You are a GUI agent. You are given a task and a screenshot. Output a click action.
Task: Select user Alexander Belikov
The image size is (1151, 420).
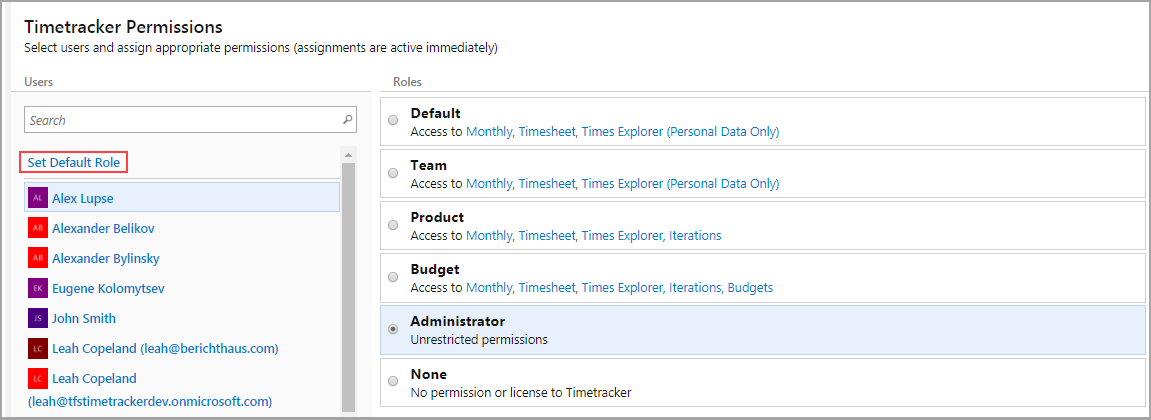103,228
